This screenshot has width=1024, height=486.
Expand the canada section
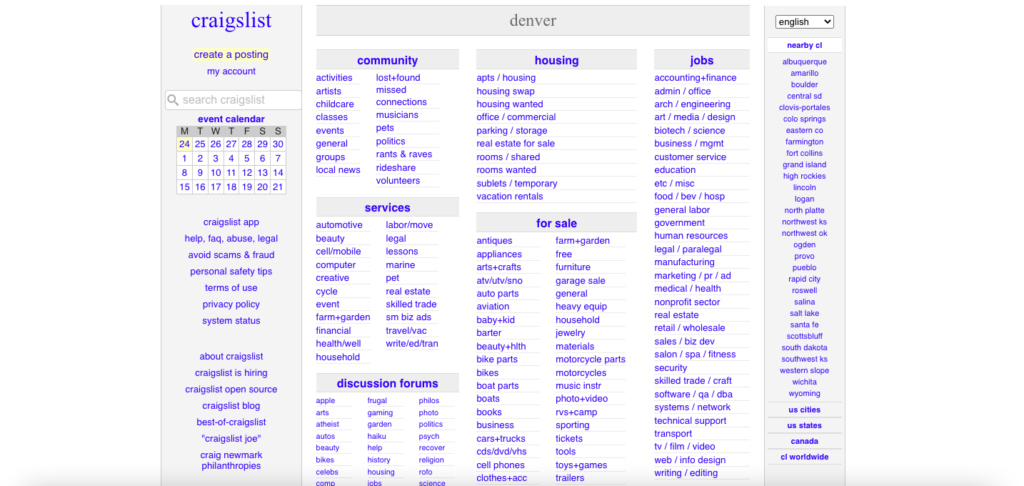804,442
